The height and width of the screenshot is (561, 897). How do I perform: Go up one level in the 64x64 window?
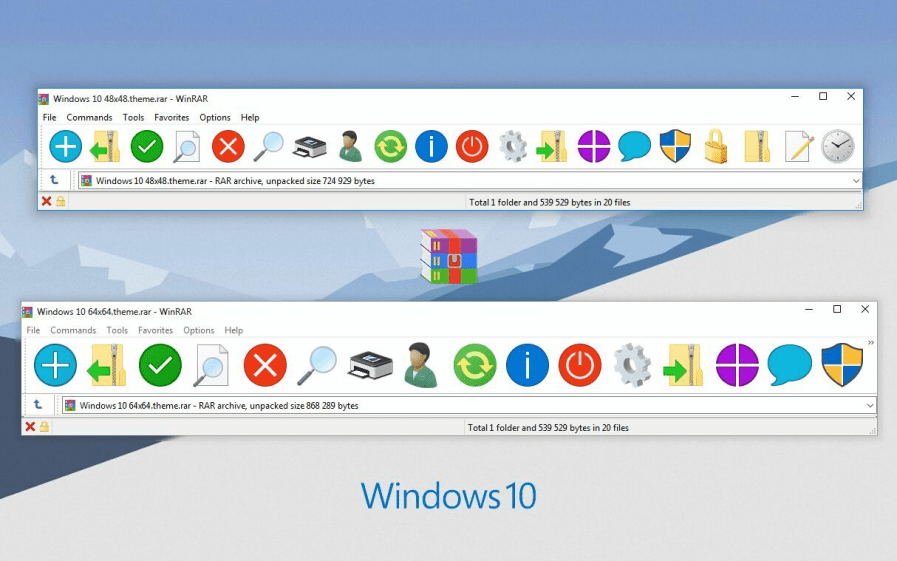click(37, 405)
